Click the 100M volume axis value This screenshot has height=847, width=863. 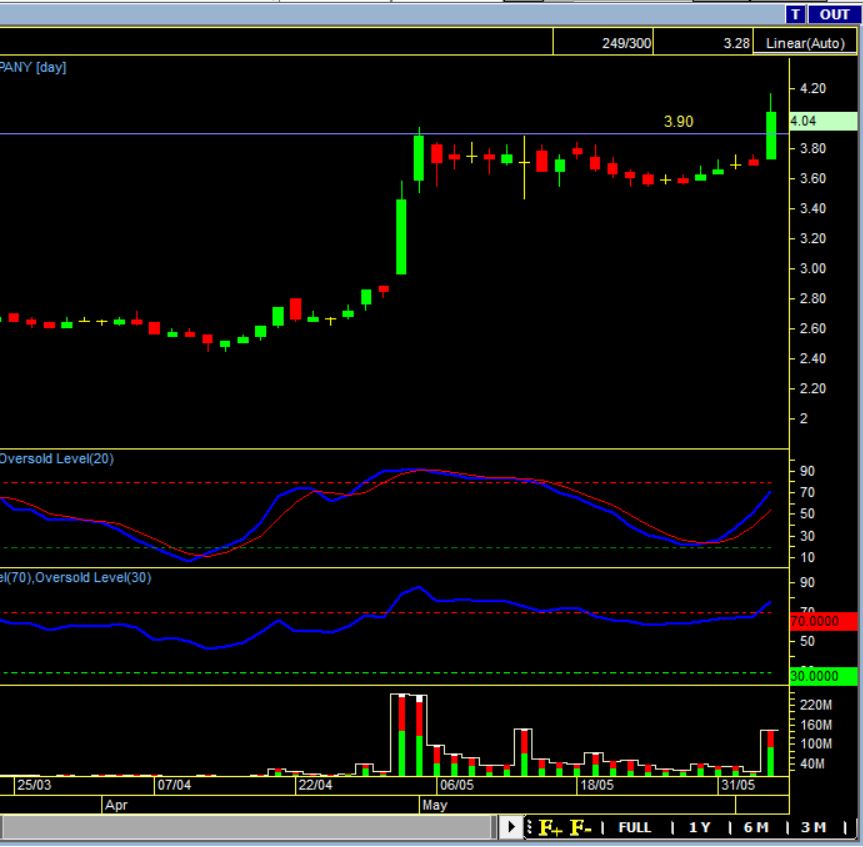pyautogui.click(x=816, y=744)
